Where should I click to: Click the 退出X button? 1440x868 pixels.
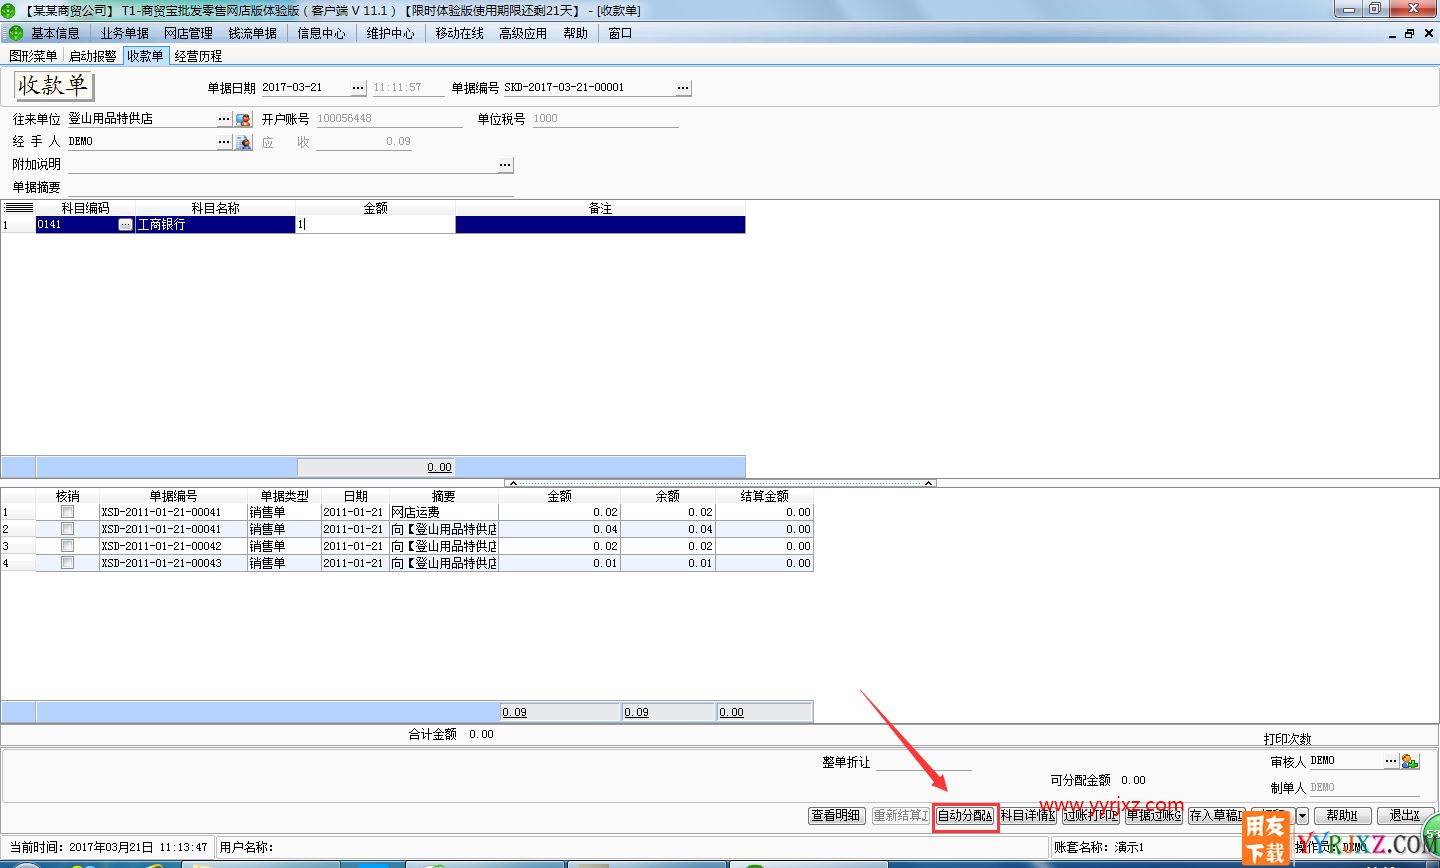[1405, 816]
